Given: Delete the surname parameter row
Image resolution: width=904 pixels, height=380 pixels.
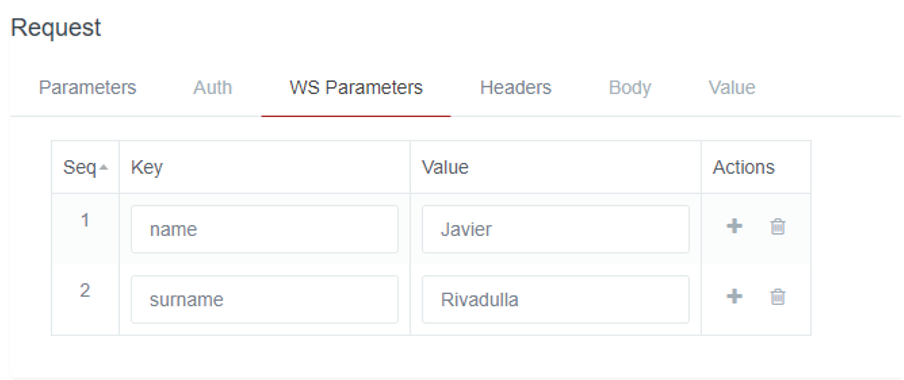Looking at the screenshot, I should [778, 297].
